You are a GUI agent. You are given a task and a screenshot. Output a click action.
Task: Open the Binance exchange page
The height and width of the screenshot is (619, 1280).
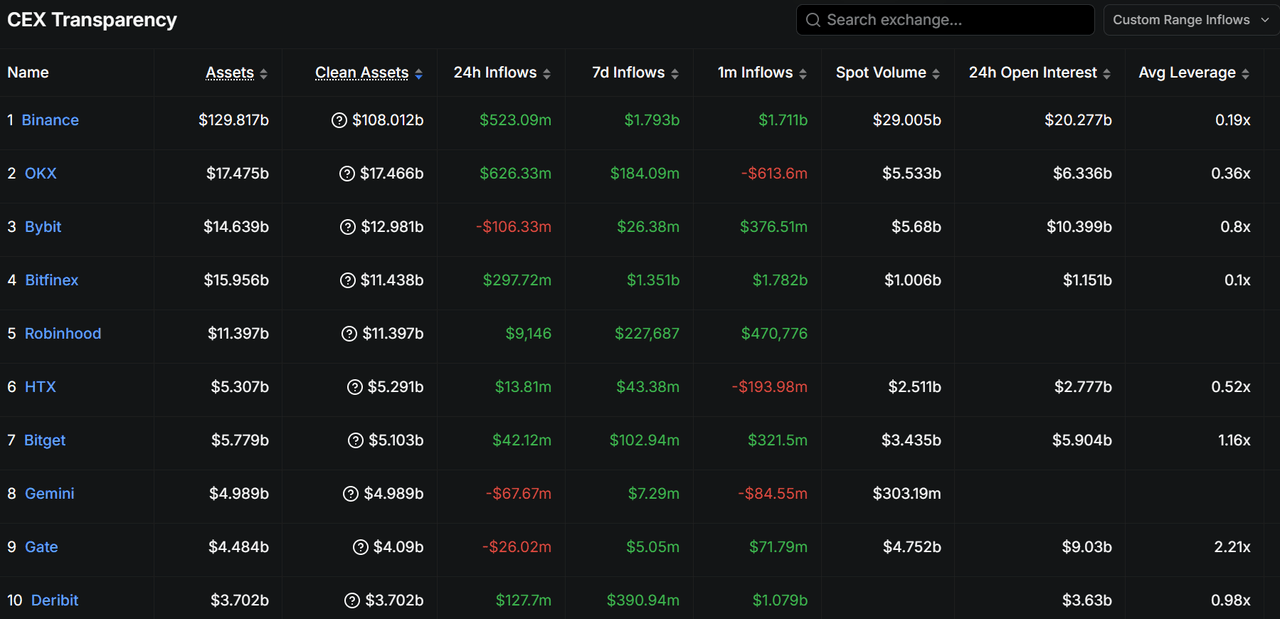(x=50, y=119)
